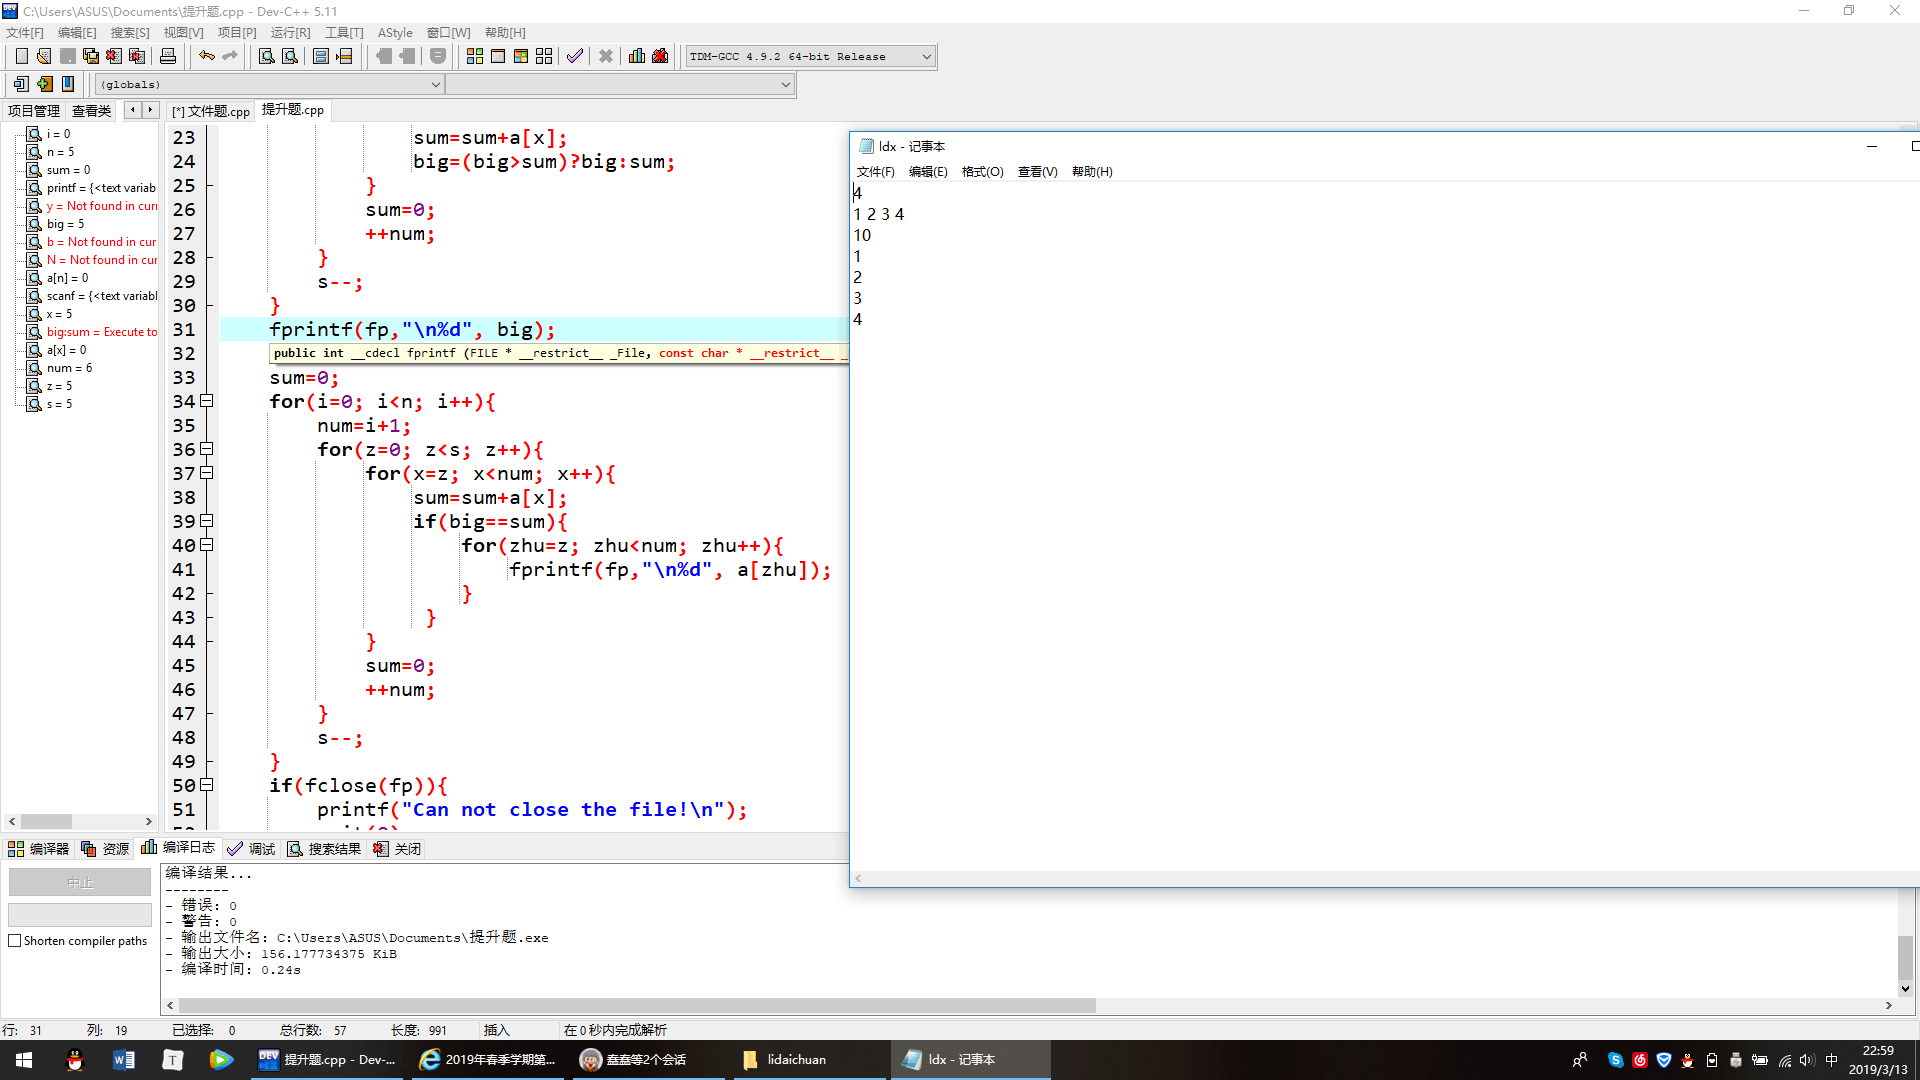The image size is (1920, 1080).
Task: Click the Compile icon
Action: [475, 56]
